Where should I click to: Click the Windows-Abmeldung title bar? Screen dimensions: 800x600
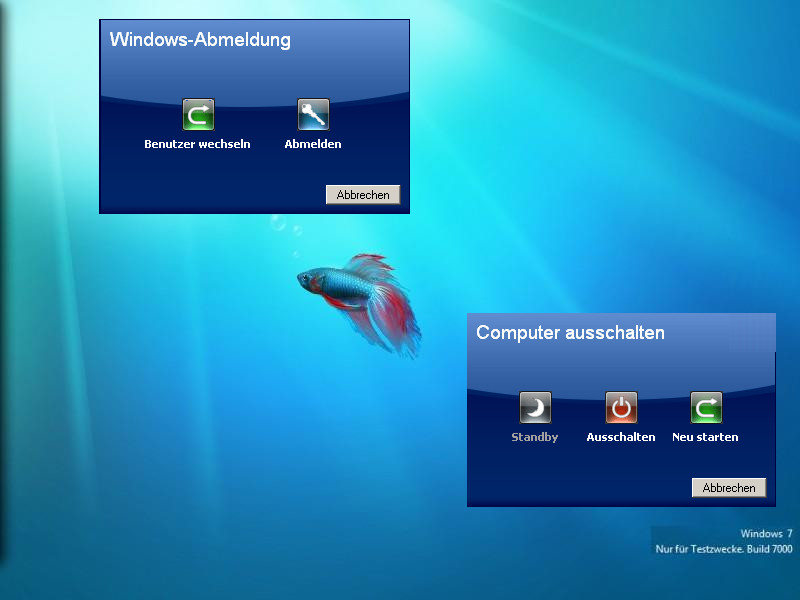(200, 40)
